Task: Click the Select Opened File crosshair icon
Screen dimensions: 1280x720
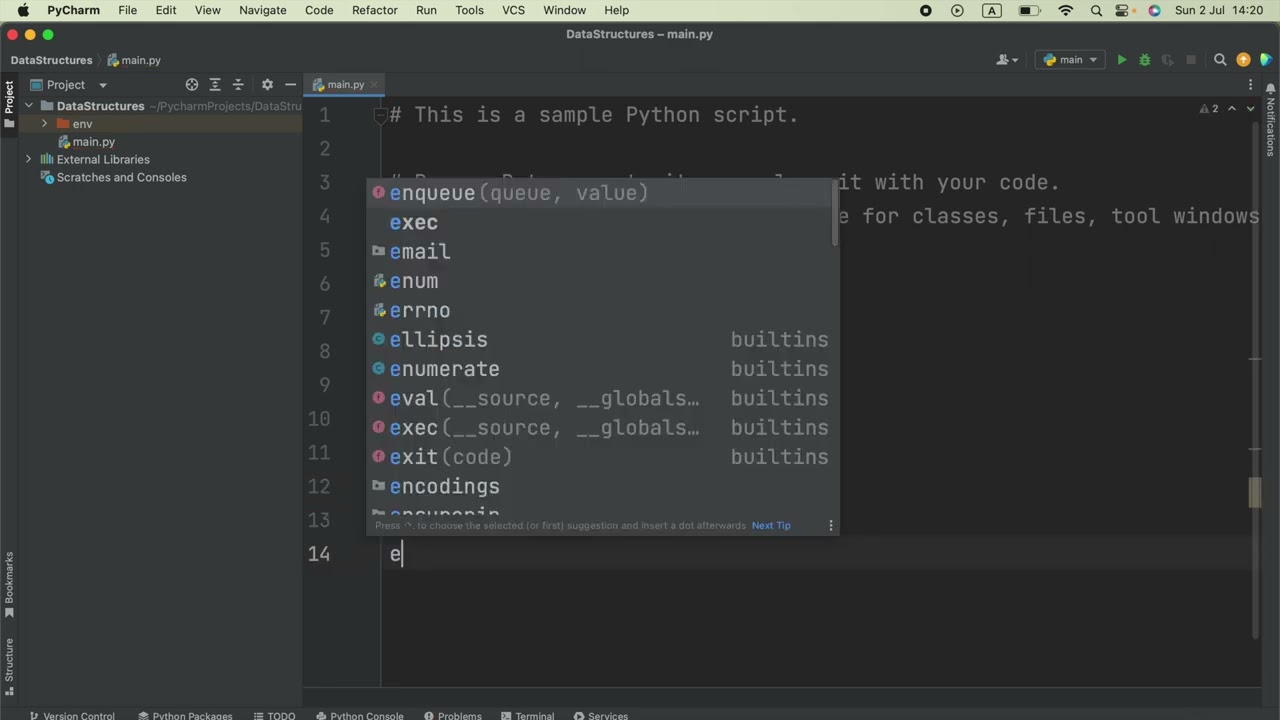Action: 192,85
